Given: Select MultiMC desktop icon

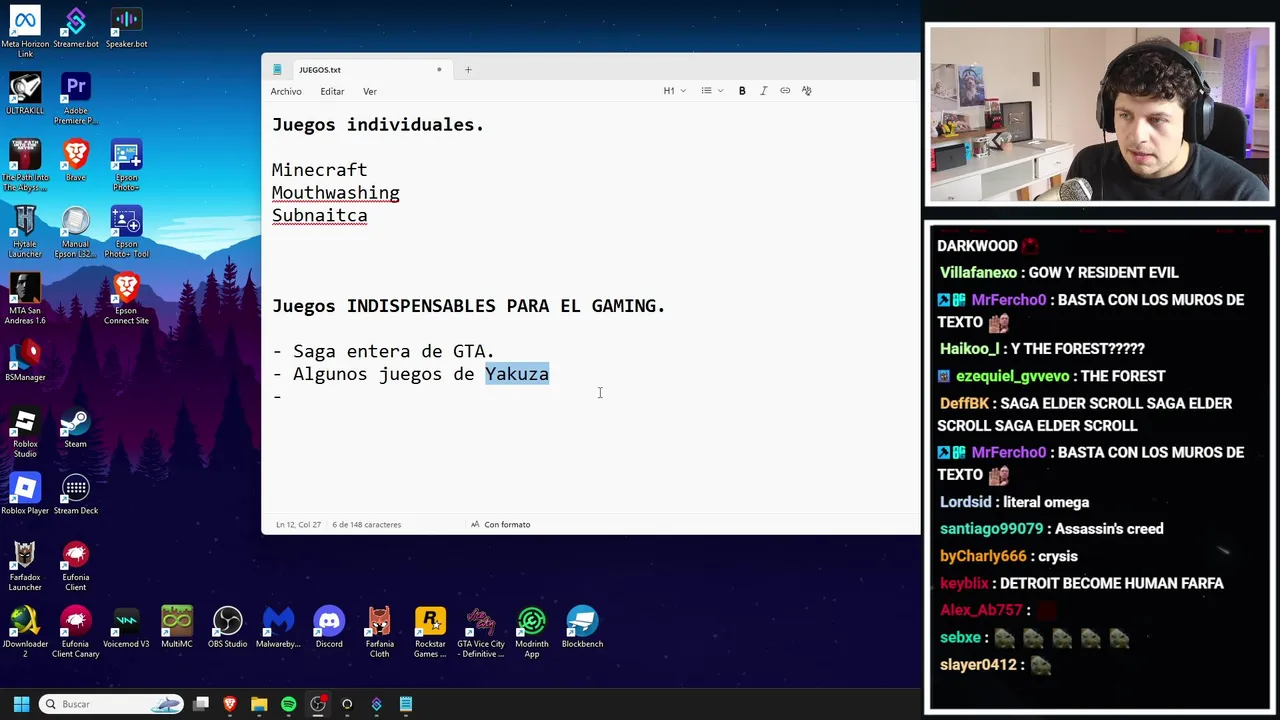Looking at the screenshot, I should coord(177,627).
